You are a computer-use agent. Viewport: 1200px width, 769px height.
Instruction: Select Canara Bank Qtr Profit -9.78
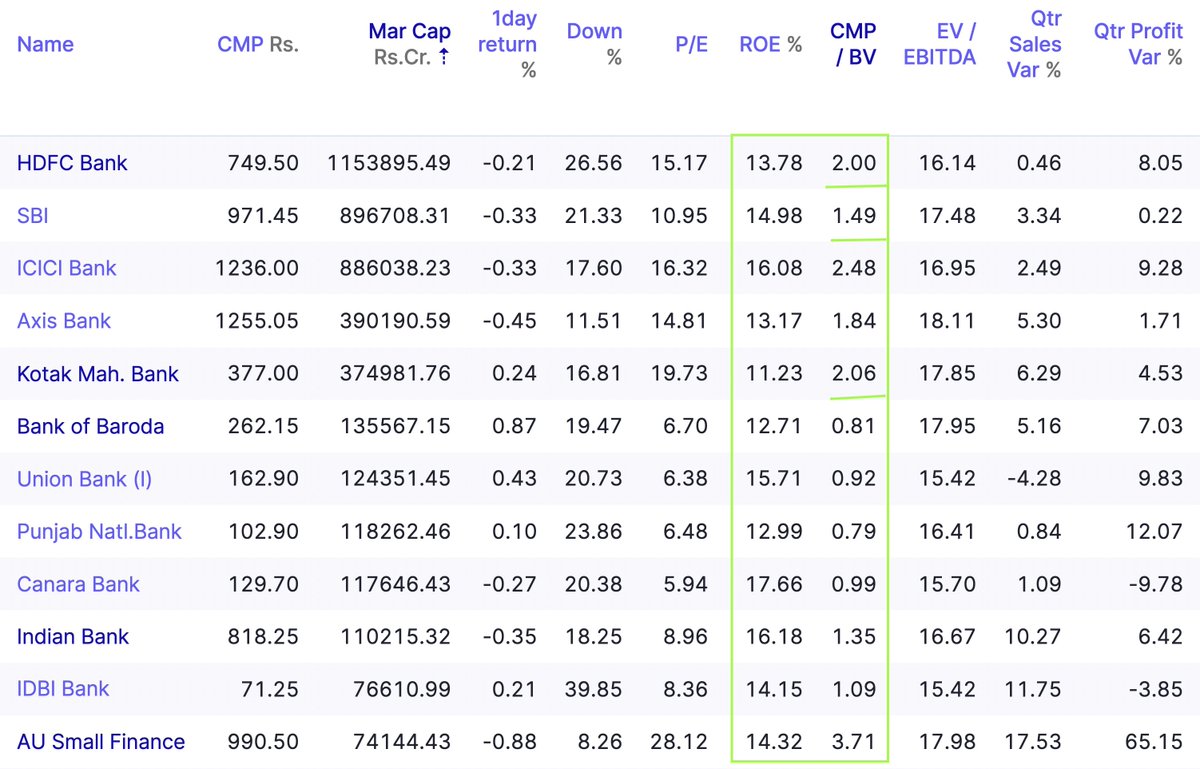(x=1157, y=584)
